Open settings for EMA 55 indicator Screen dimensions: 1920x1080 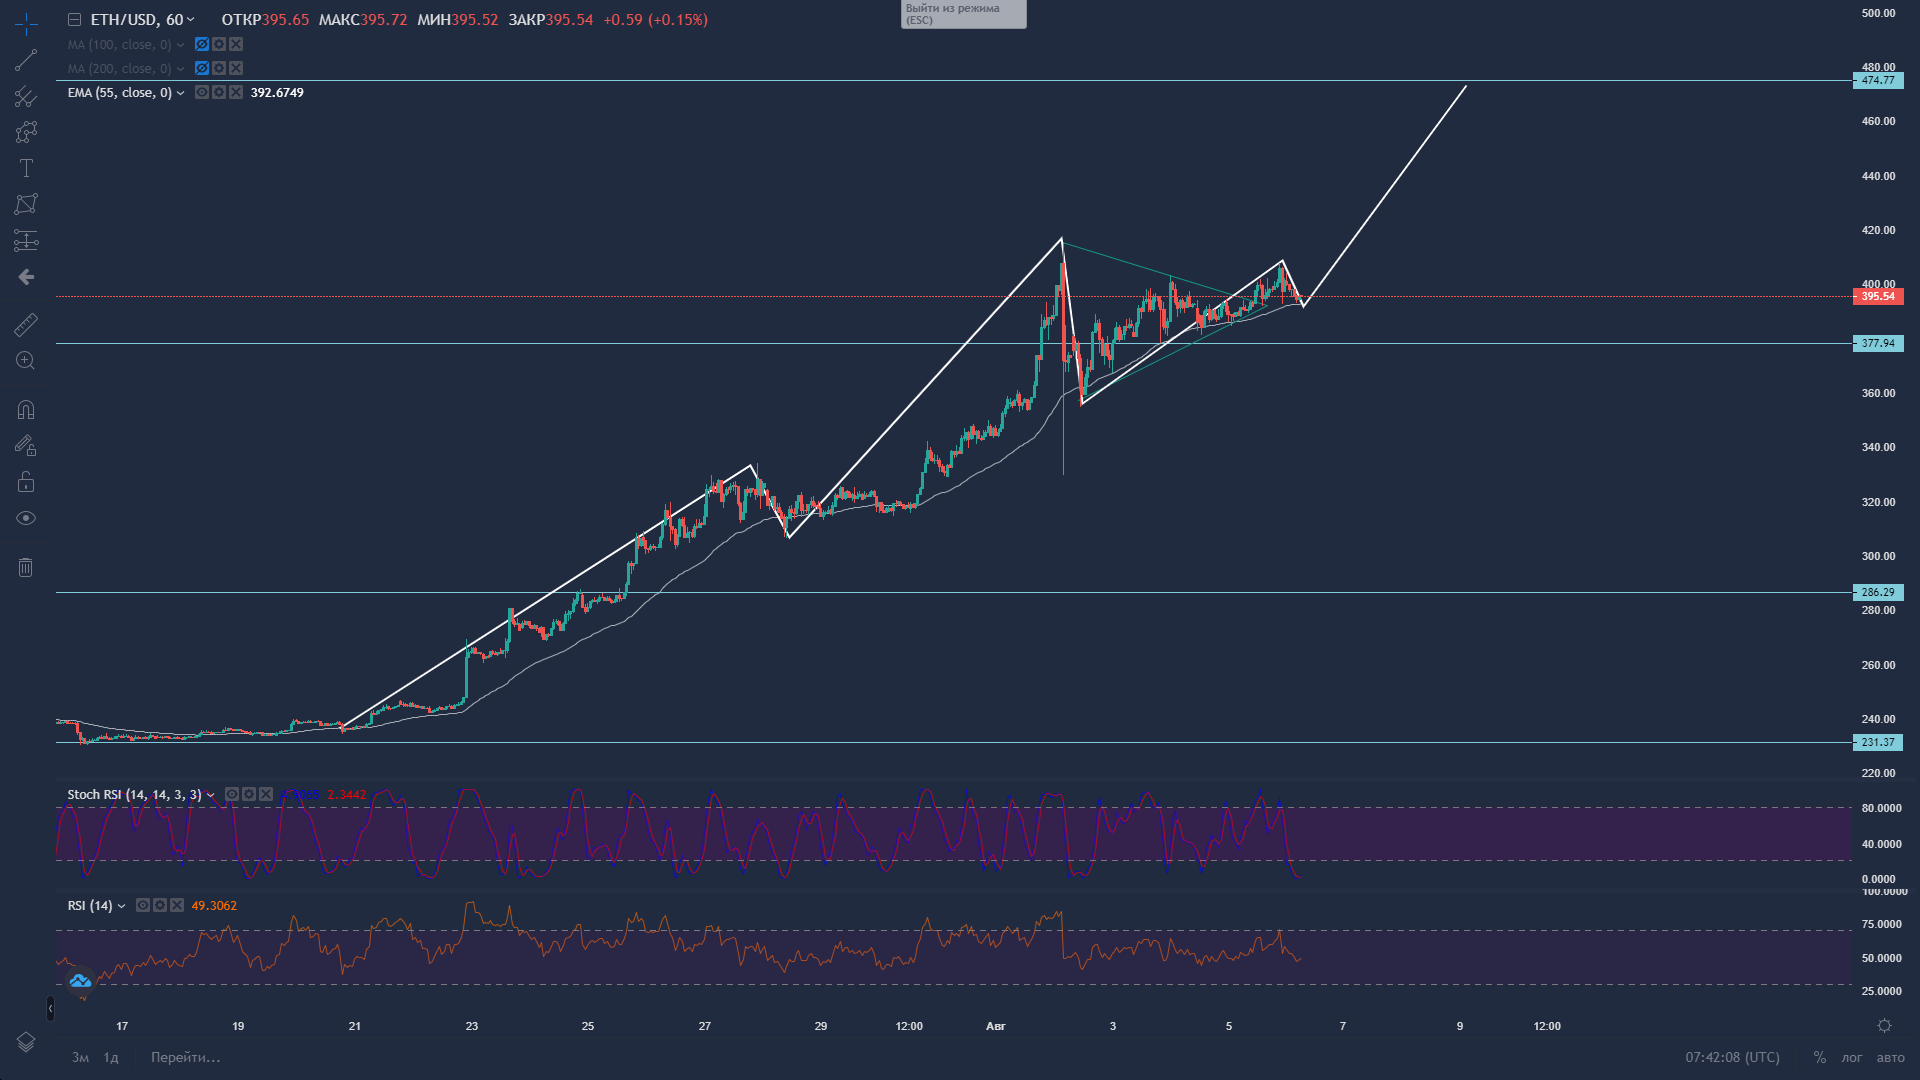click(219, 92)
